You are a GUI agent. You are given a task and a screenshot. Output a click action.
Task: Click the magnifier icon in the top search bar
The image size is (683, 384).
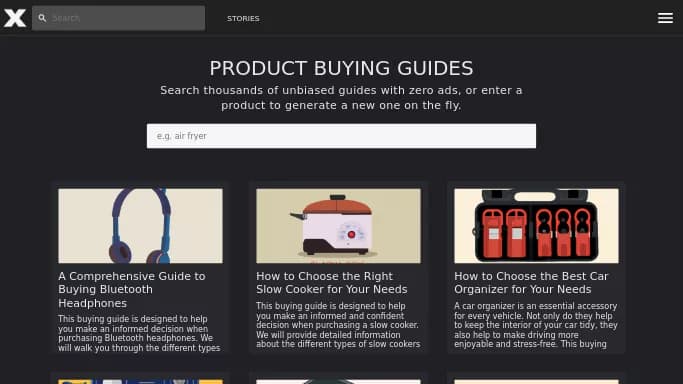click(42, 18)
